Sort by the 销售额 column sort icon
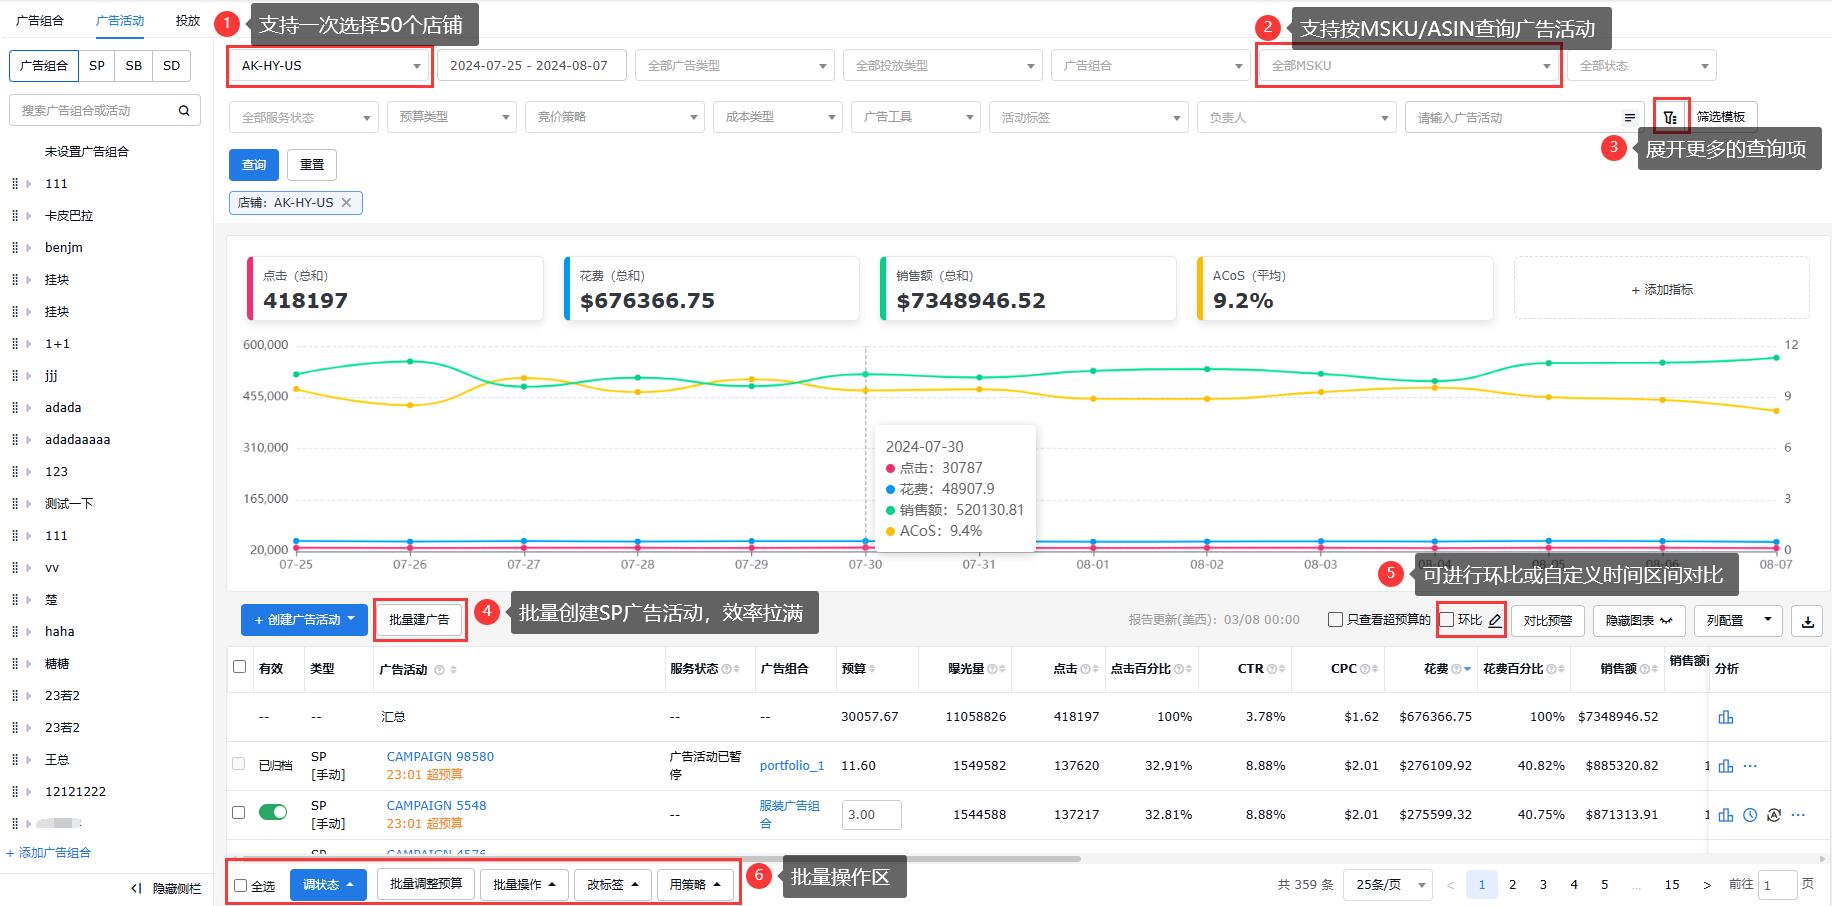1832x906 pixels. (1653, 669)
